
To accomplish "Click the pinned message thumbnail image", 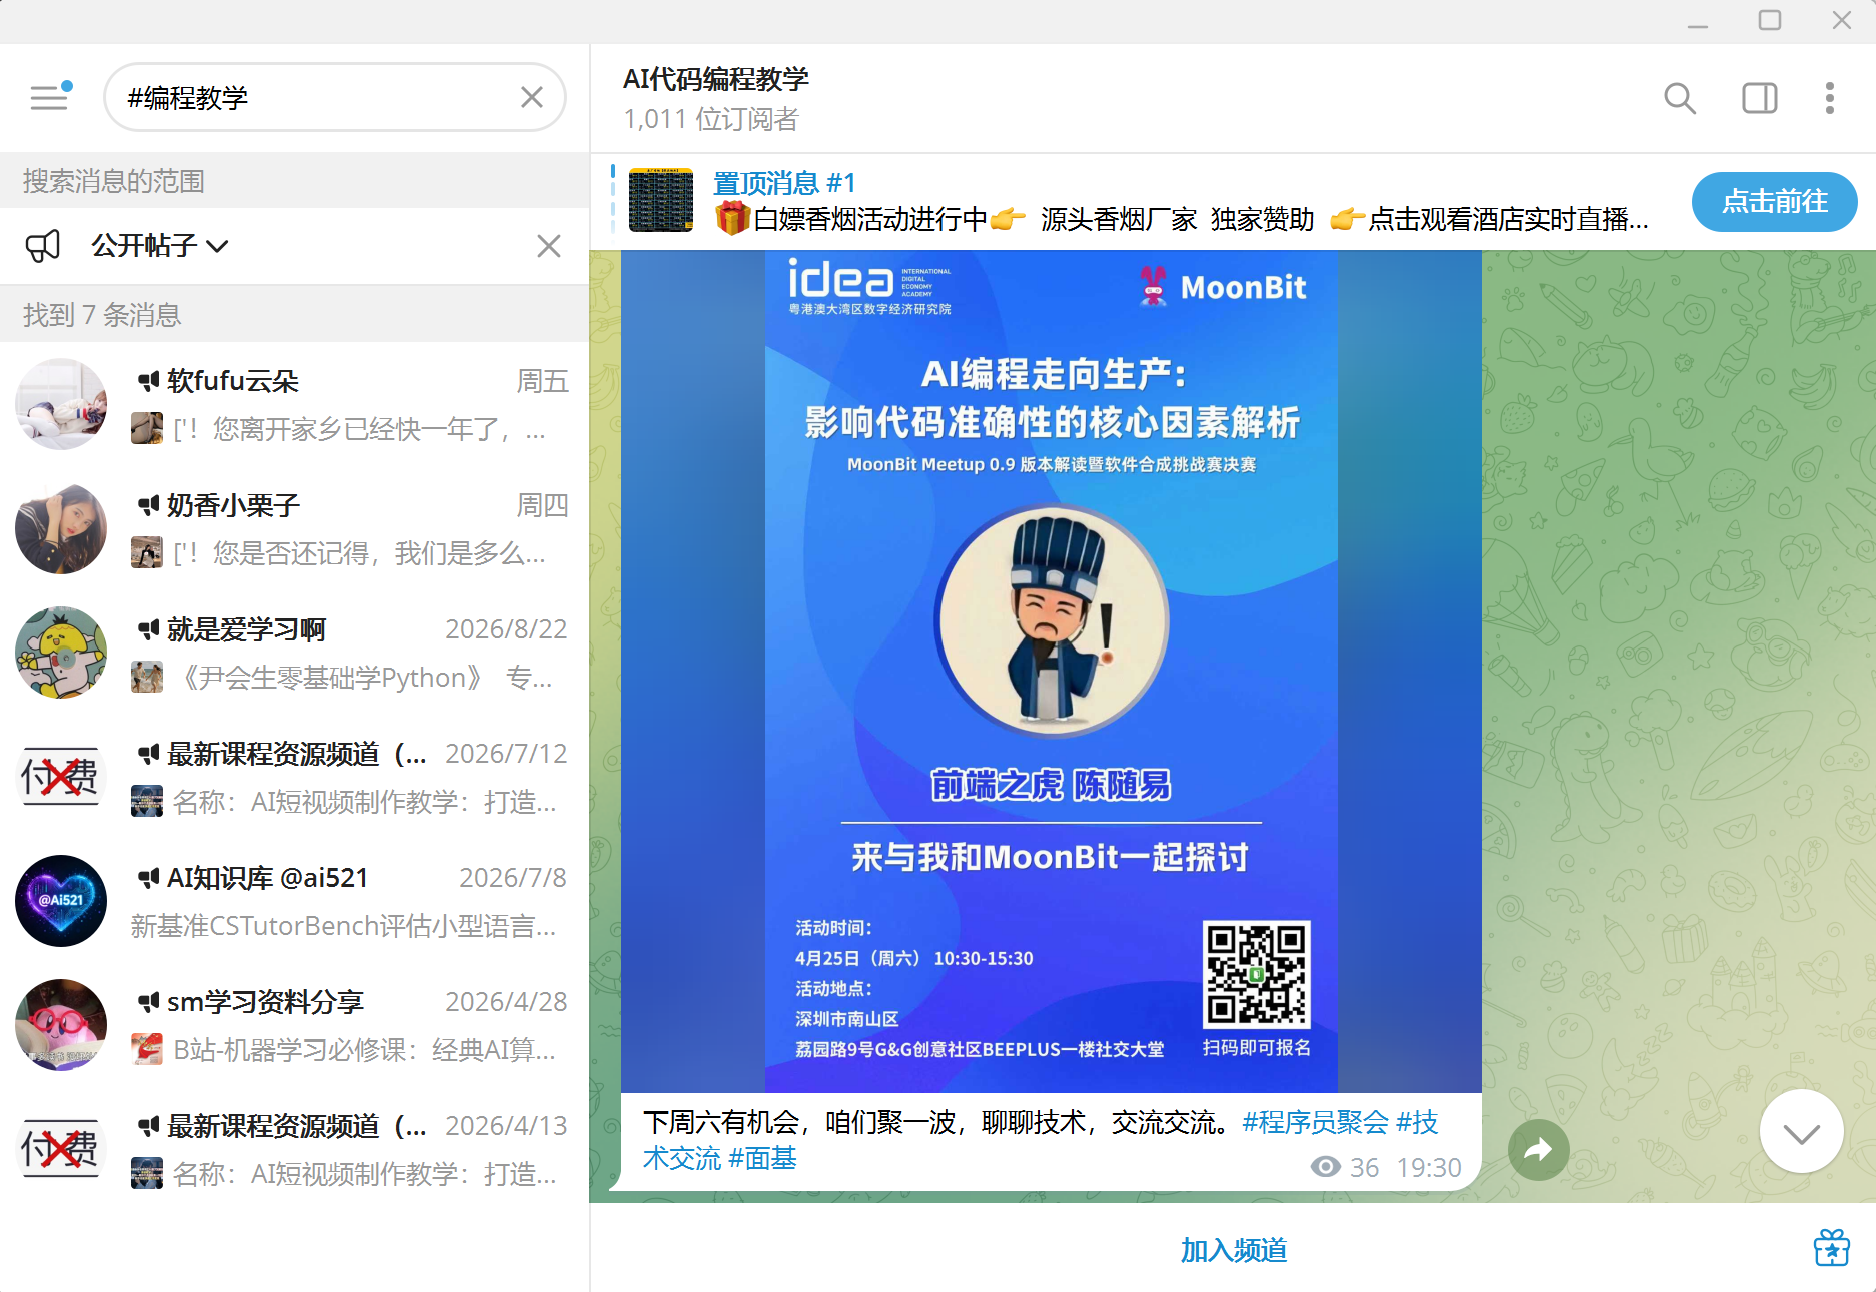I will 660,200.
